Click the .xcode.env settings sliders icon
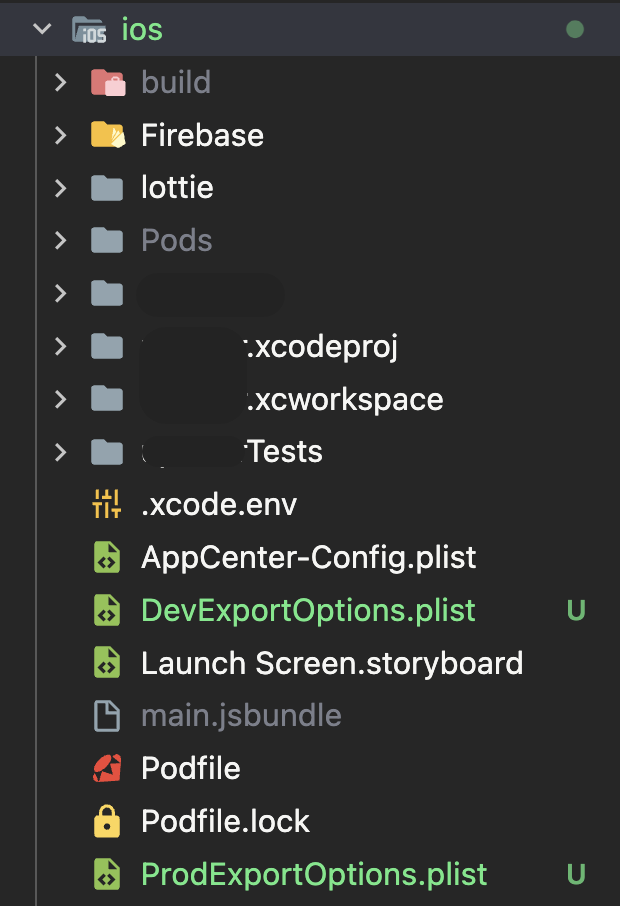 click(x=106, y=504)
